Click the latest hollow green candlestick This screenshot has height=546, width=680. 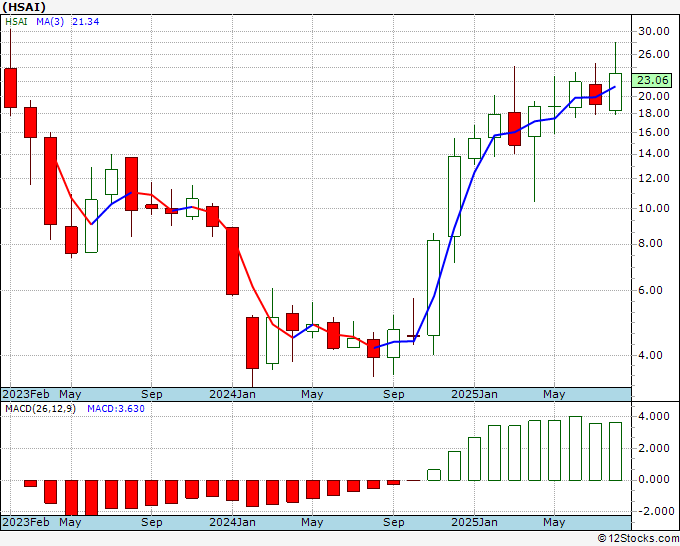point(615,92)
